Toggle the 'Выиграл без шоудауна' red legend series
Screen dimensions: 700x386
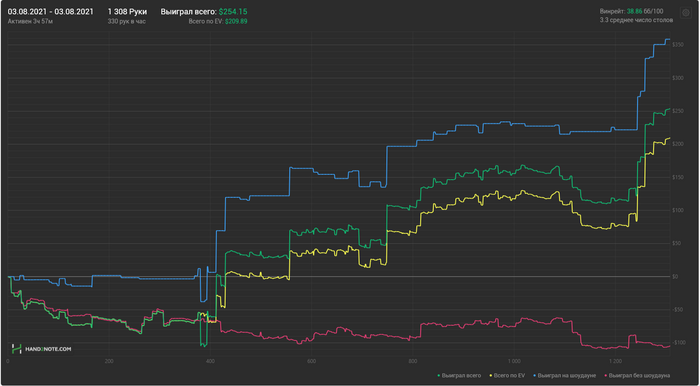coord(637,376)
